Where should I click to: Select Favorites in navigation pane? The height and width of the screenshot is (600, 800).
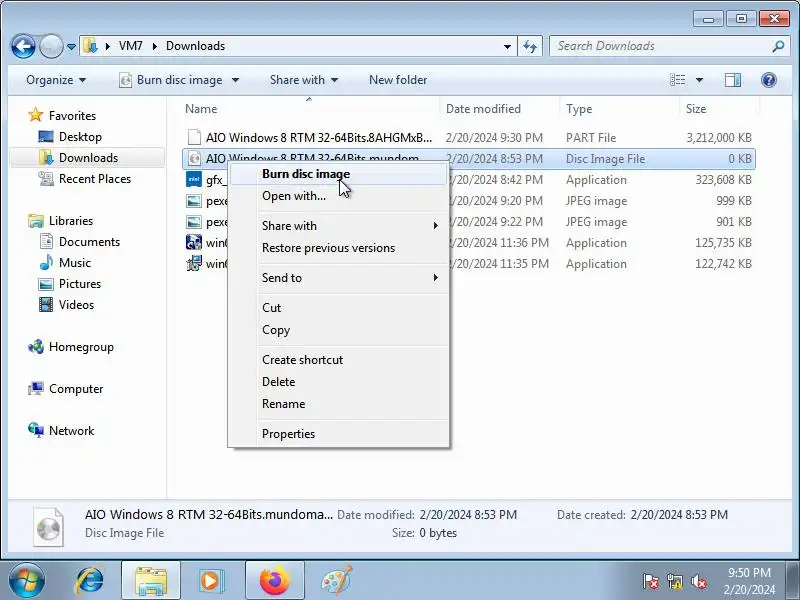point(72,116)
